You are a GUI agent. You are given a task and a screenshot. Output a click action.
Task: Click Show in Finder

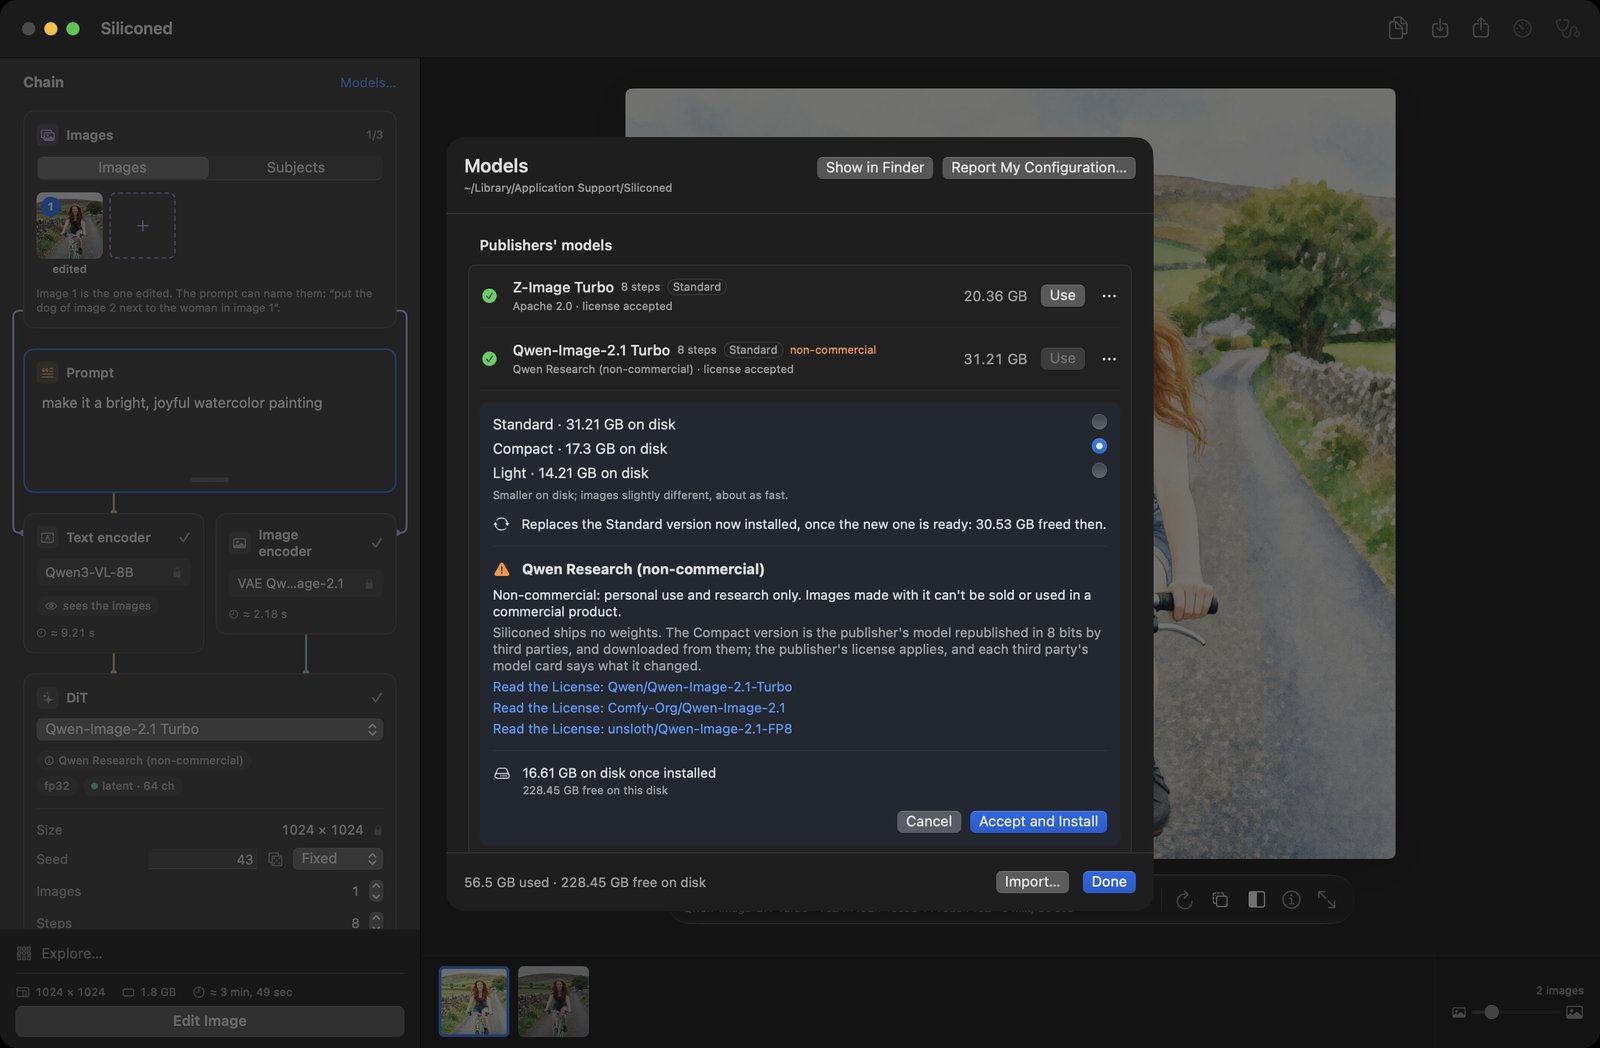pos(875,168)
